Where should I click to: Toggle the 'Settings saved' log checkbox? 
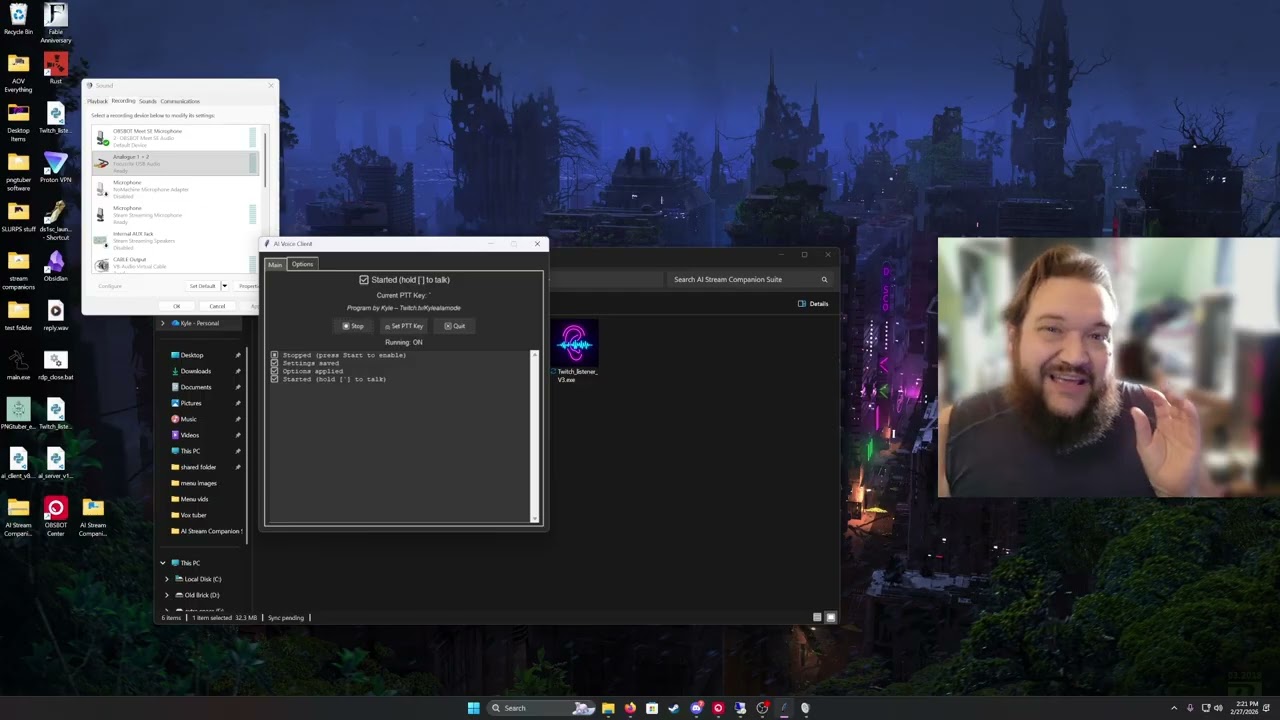(274, 363)
